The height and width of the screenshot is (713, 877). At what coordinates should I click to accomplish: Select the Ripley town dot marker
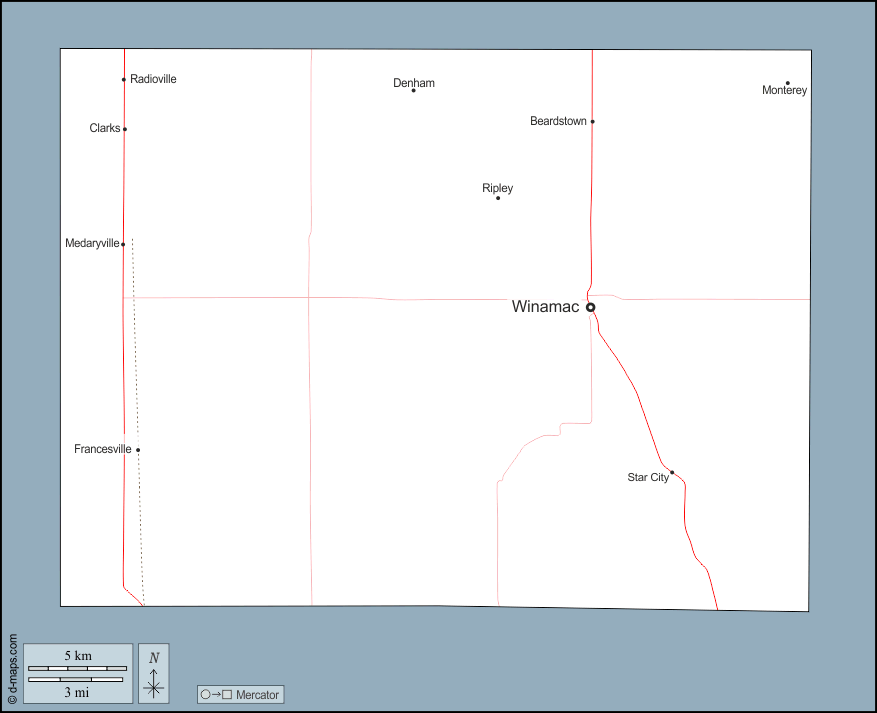(x=498, y=198)
